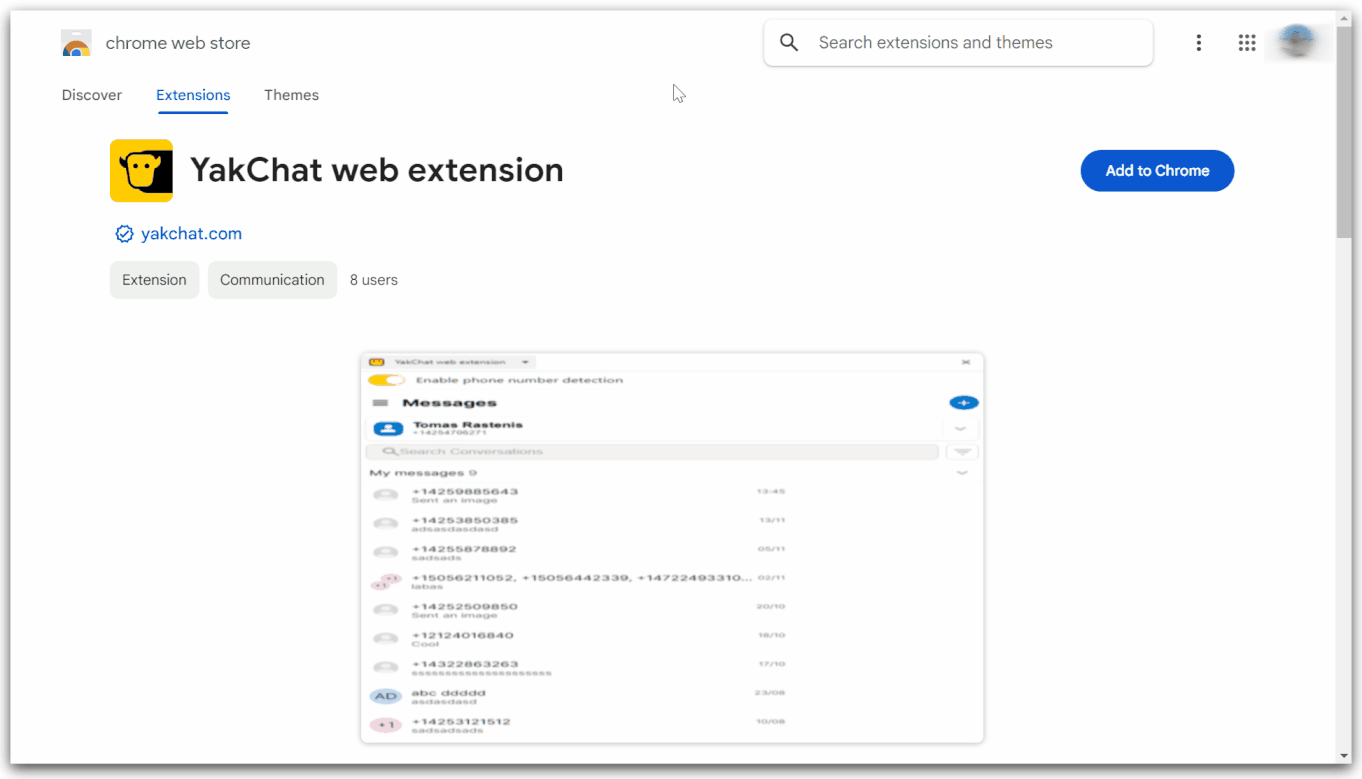The image size is (1362, 779).
Task: Open the blurred account profile avatar
Action: [1296, 43]
